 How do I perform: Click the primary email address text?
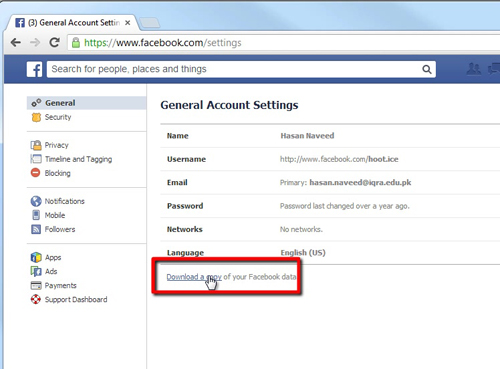(x=360, y=183)
